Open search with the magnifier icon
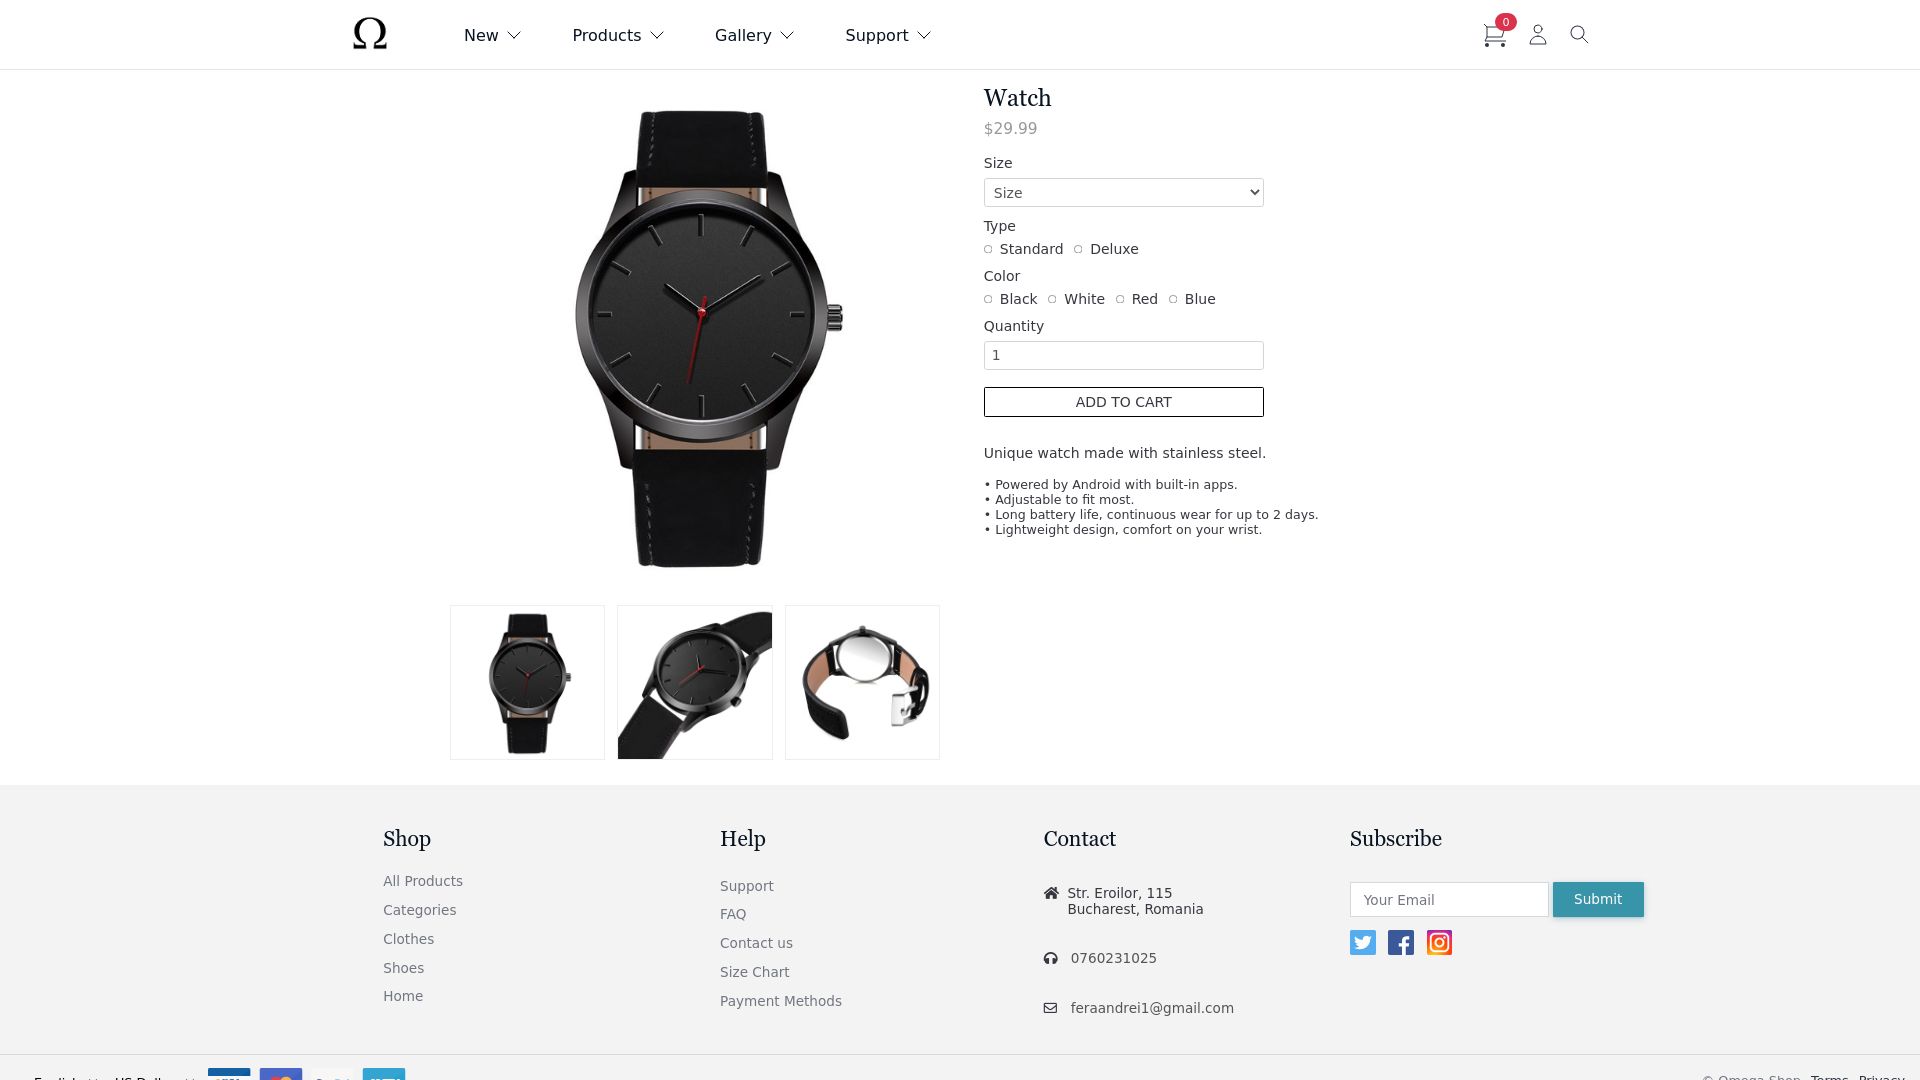This screenshot has height=1080, width=1920. click(x=1579, y=35)
